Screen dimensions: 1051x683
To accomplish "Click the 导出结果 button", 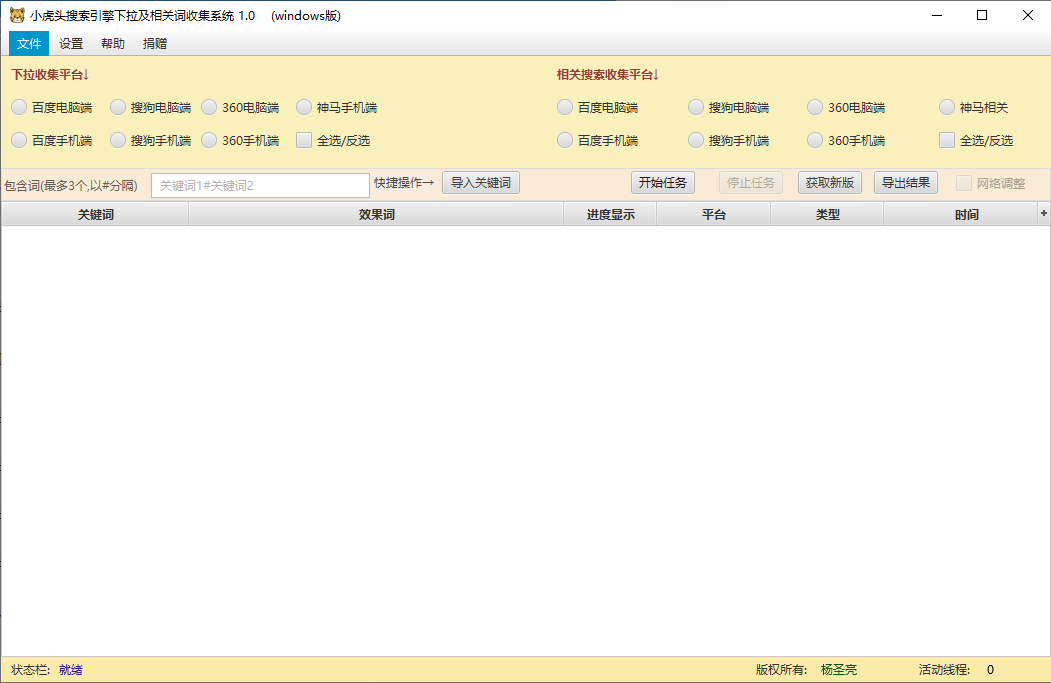I will (906, 183).
